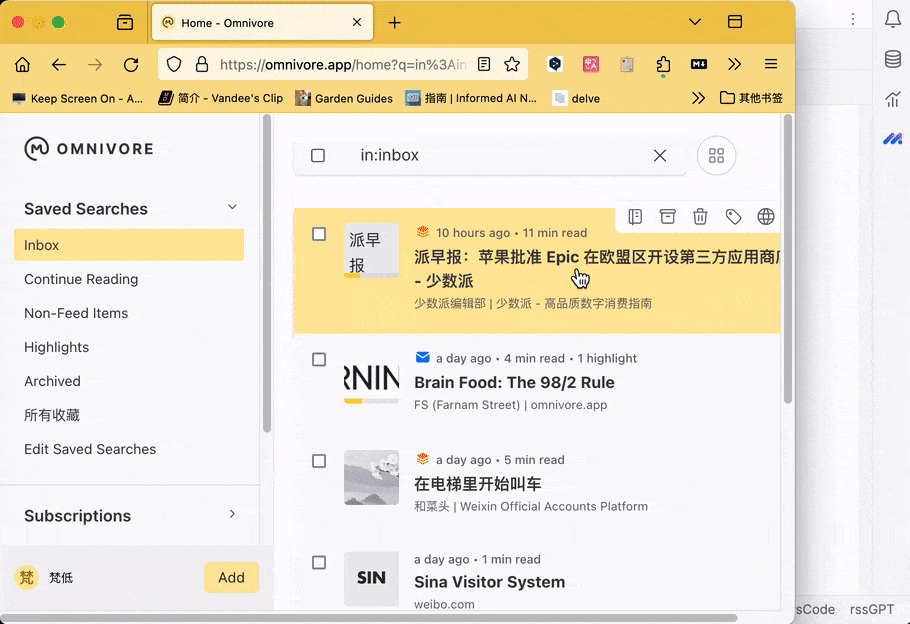The image size is (910, 624).
Task: Open the label tag icon on hovered article
Action: pos(733,217)
